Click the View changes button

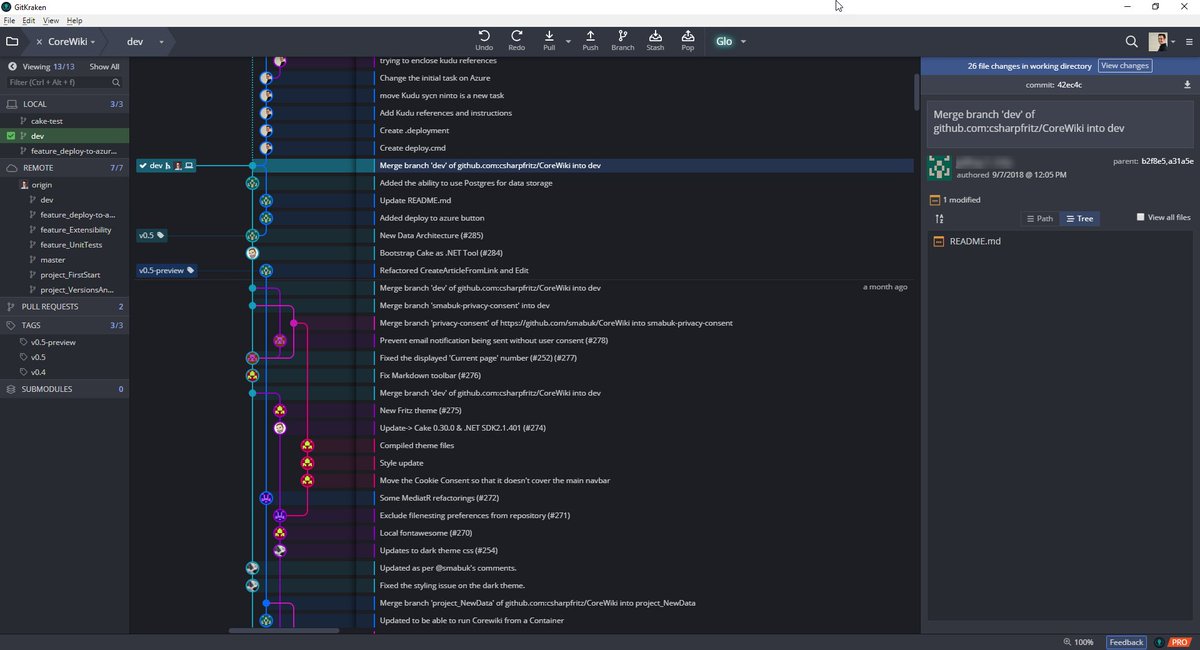pyautogui.click(x=1125, y=65)
